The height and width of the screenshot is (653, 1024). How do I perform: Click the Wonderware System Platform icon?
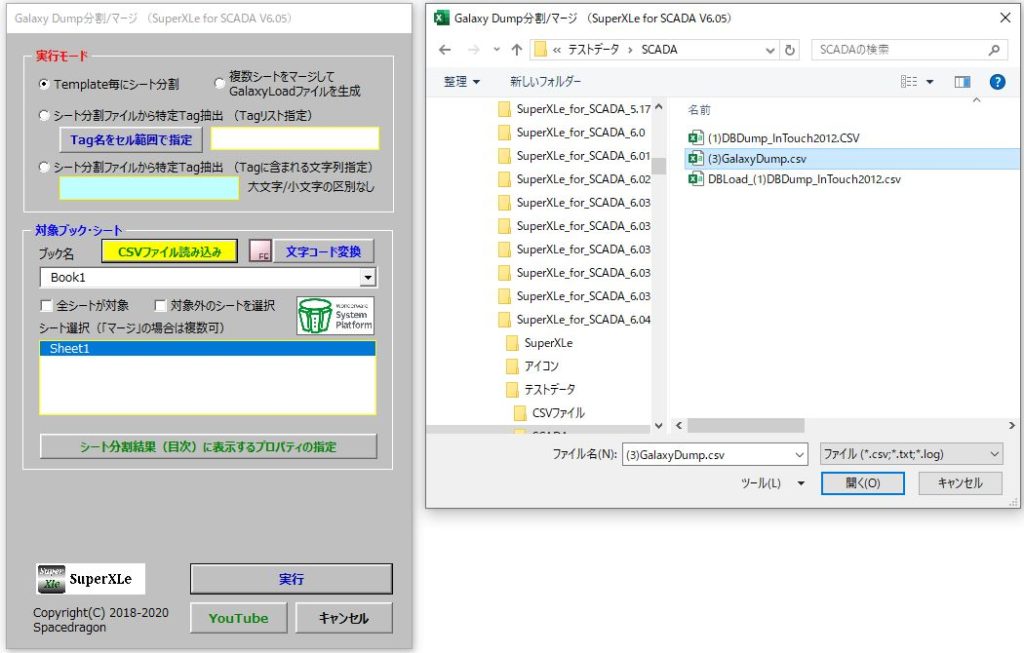(335, 316)
